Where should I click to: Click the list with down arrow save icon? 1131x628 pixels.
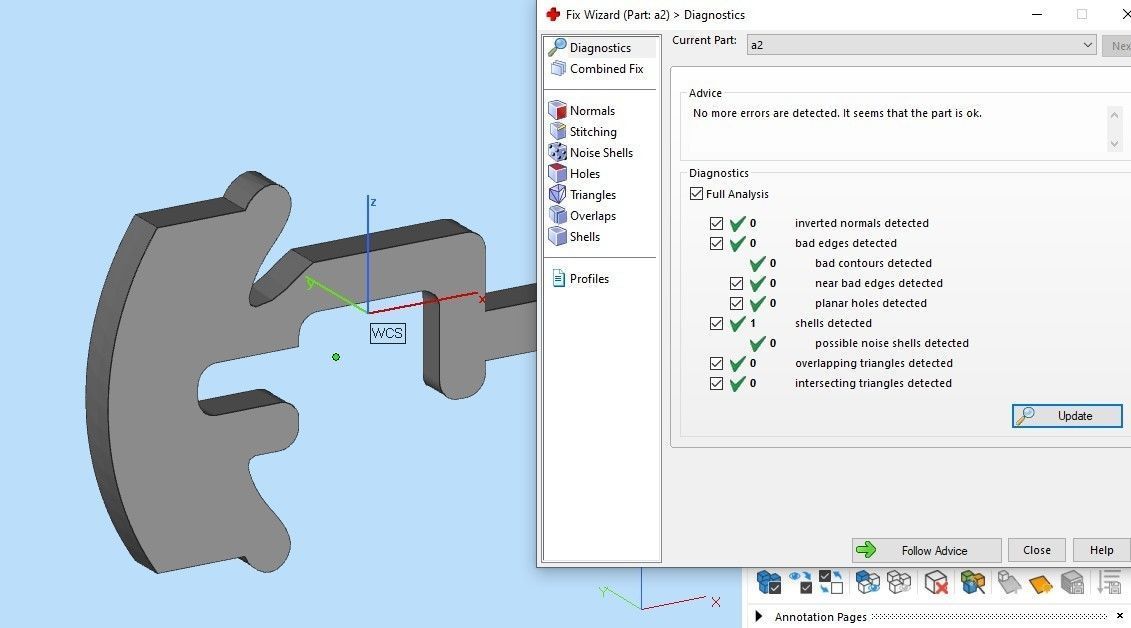1110,582
